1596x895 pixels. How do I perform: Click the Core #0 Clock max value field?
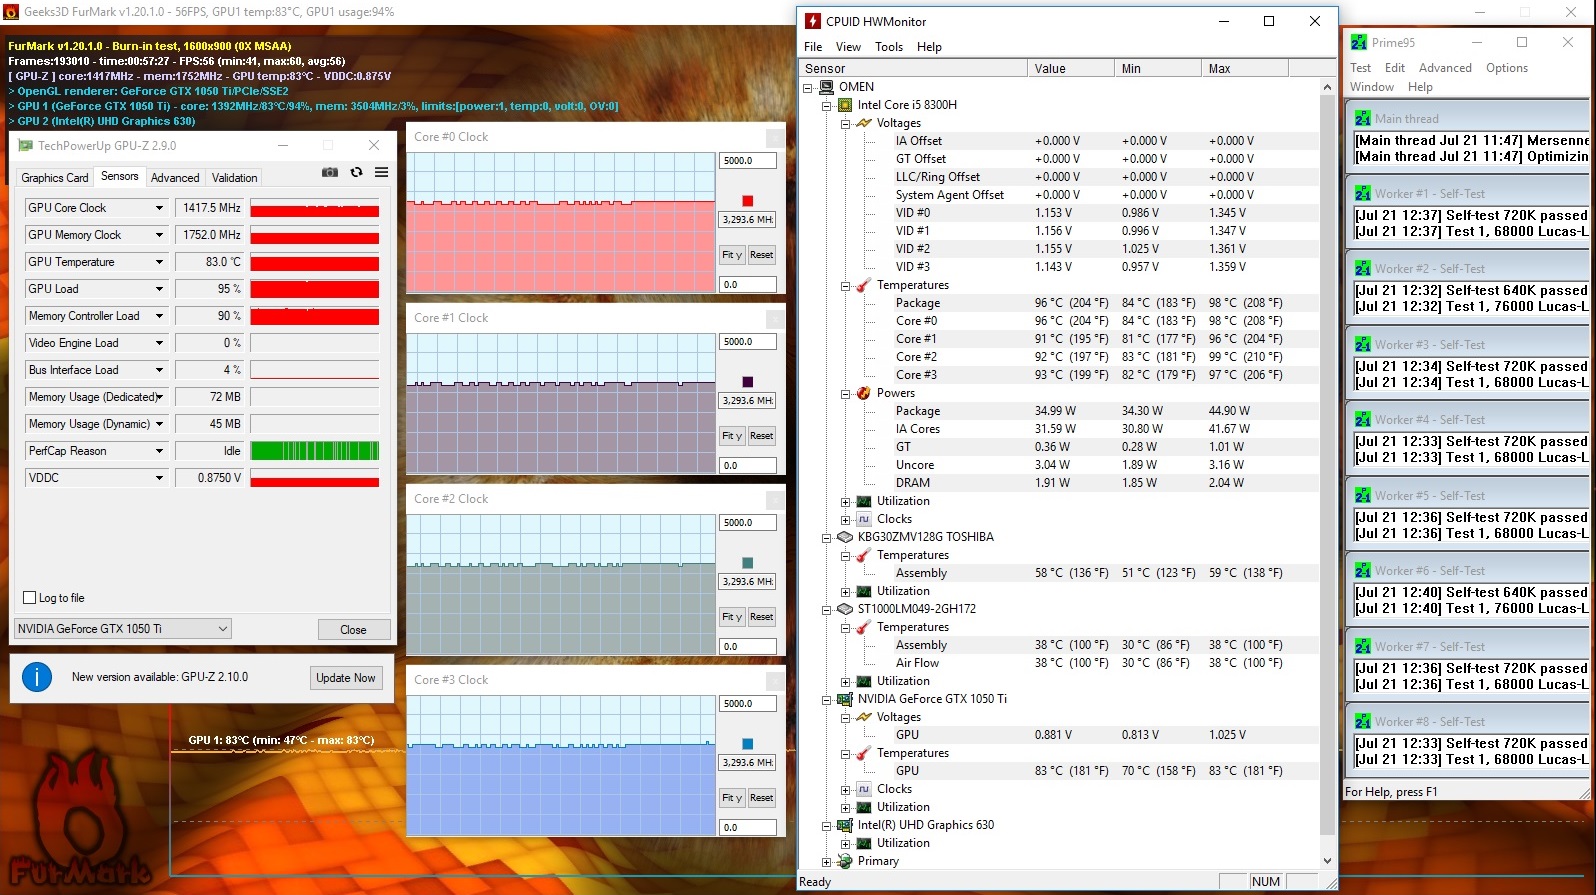(748, 161)
